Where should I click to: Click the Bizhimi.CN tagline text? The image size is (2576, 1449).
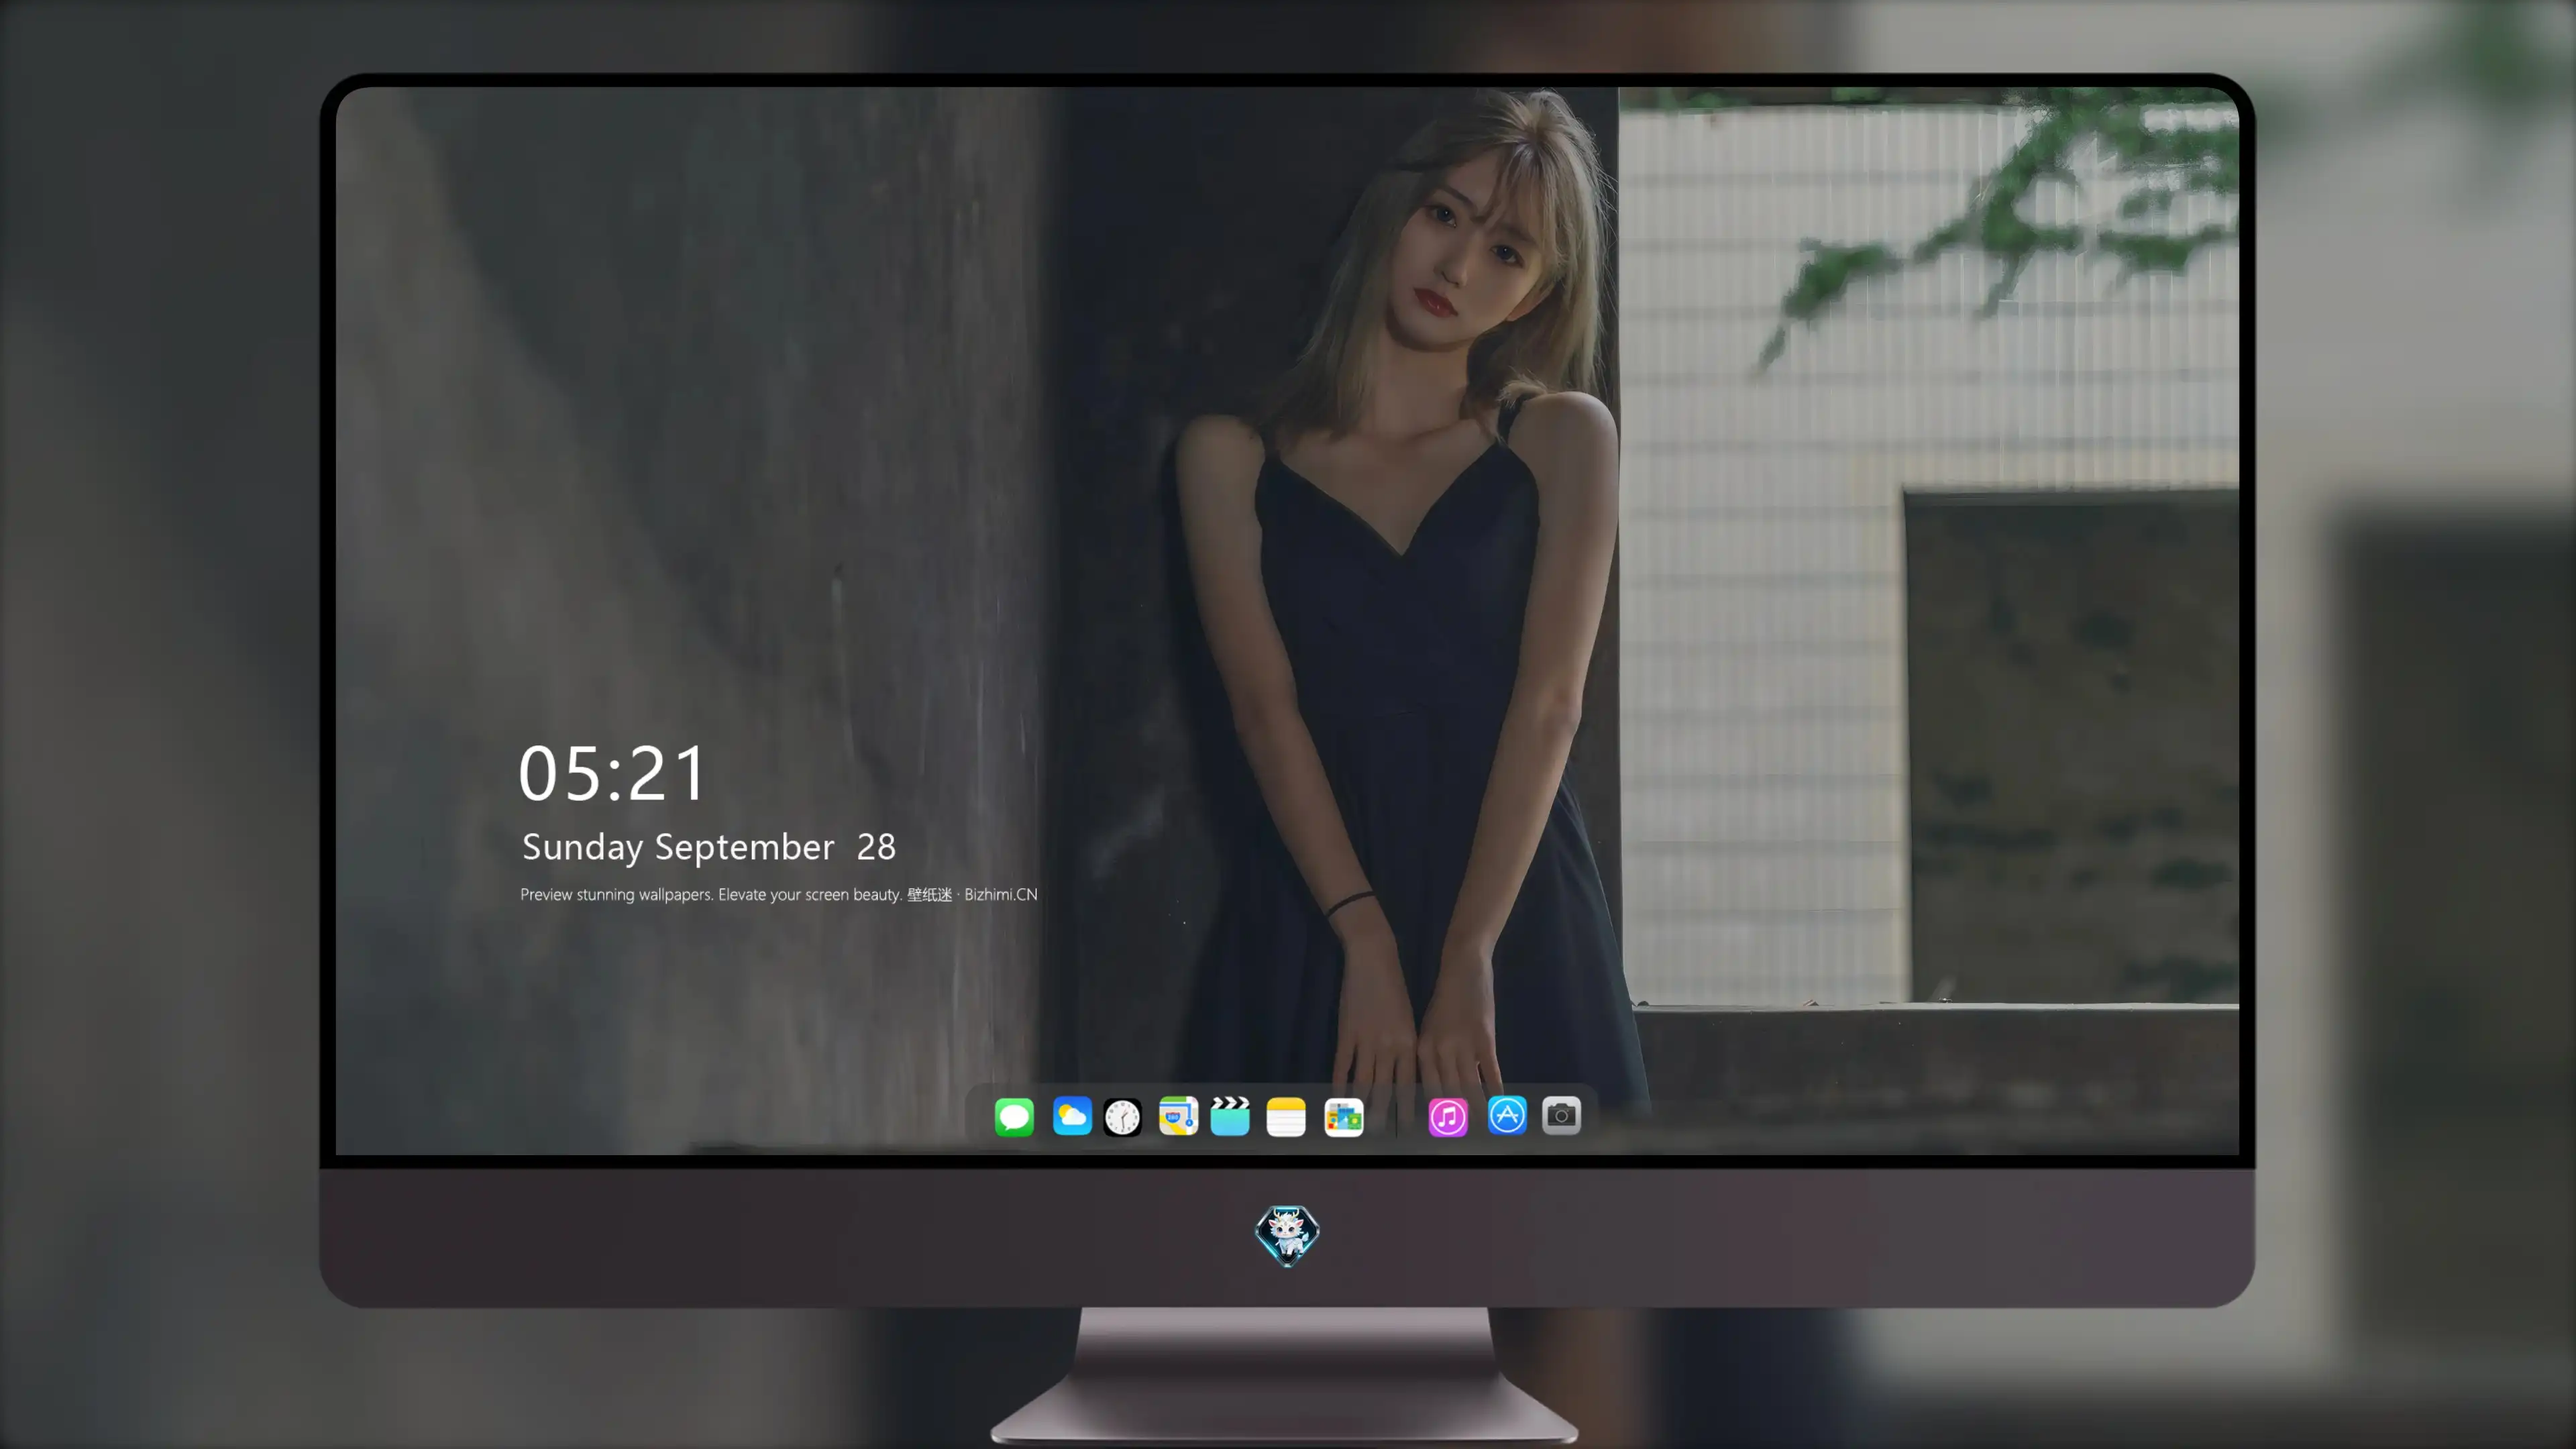[778, 894]
